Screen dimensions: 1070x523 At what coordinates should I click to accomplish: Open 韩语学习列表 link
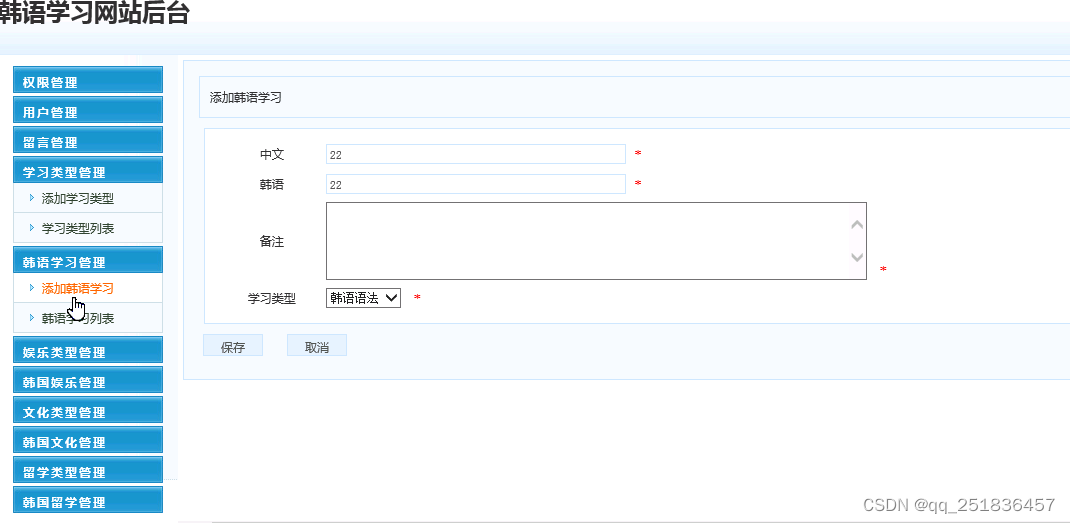[x=77, y=319]
